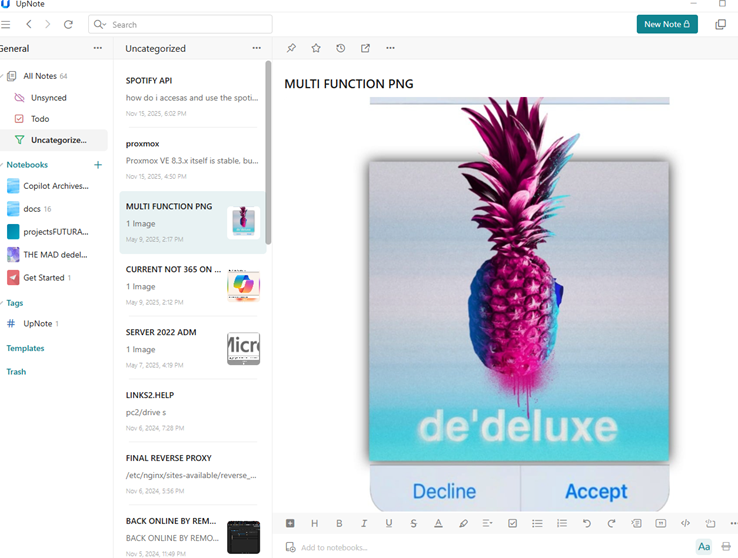
Task: Bookmark note with the star icon
Action: tap(316, 48)
